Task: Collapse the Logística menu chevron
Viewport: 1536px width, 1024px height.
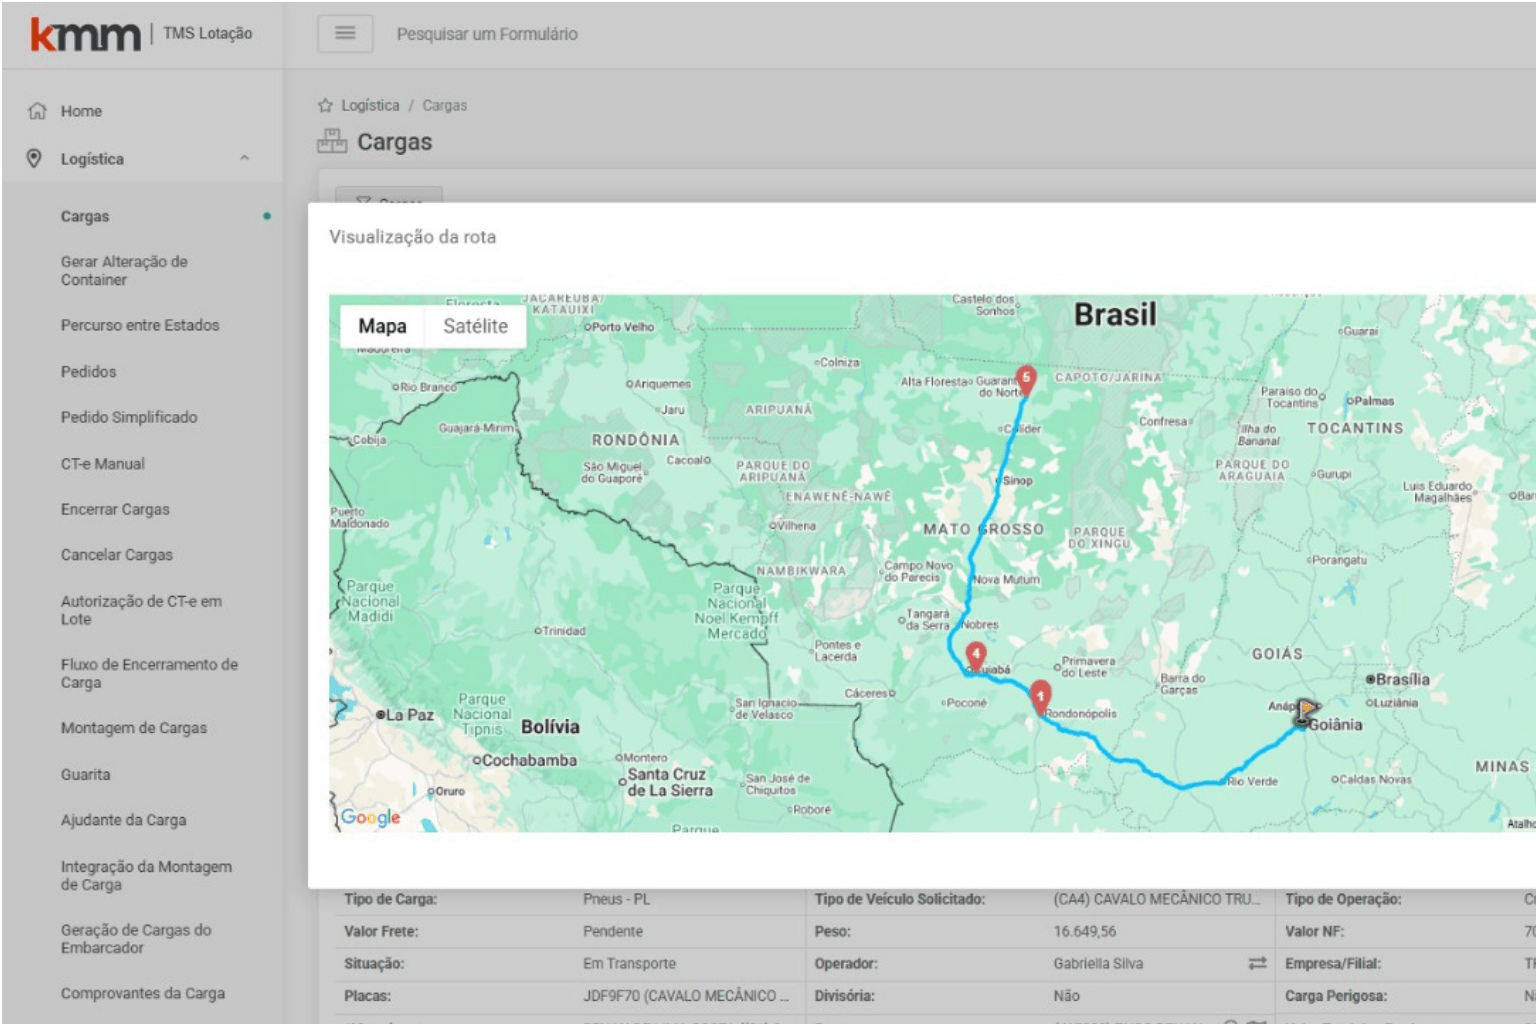Action: click(244, 158)
